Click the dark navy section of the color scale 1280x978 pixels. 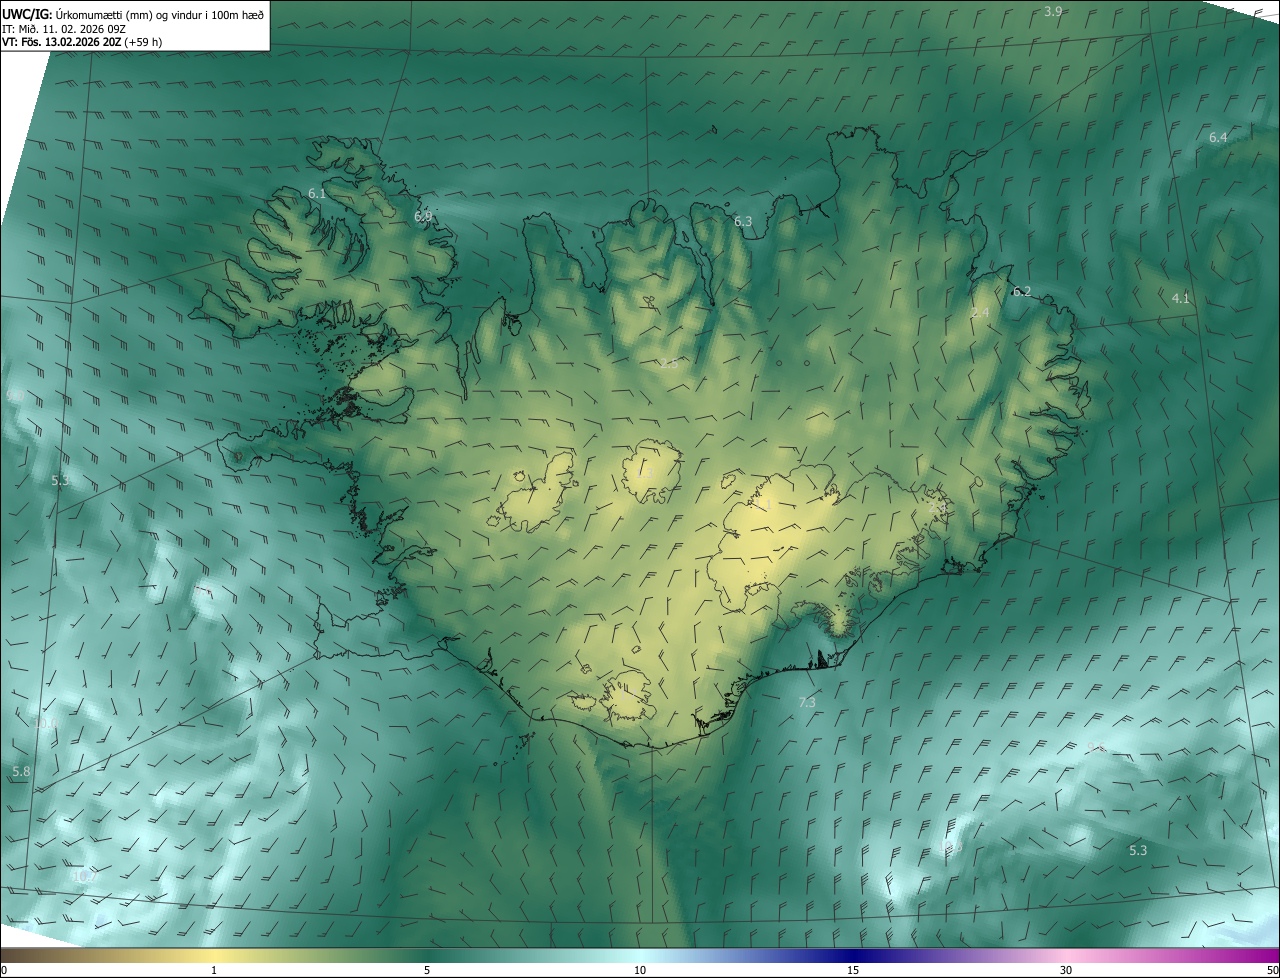pos(853,956)
